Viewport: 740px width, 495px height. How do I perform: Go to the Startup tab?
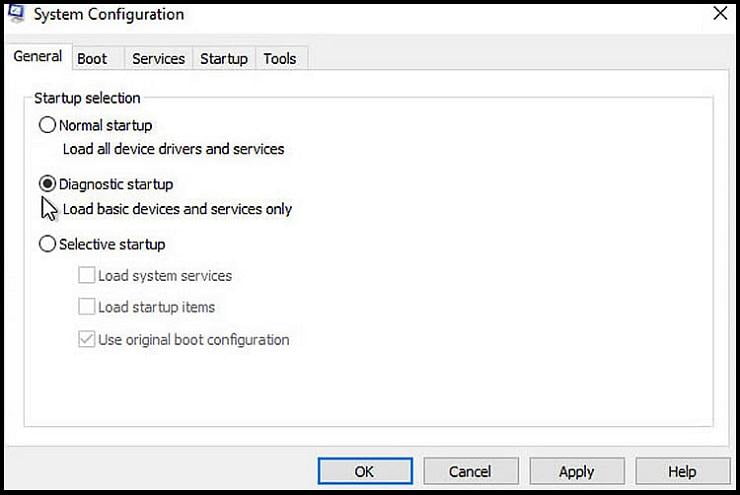(224, 59)
